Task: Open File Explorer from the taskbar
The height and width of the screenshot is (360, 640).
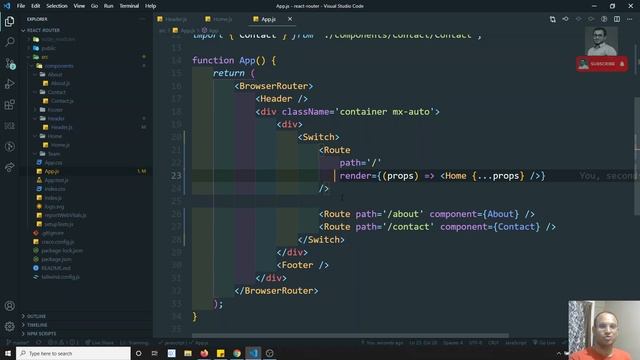Action: (188, 353)
